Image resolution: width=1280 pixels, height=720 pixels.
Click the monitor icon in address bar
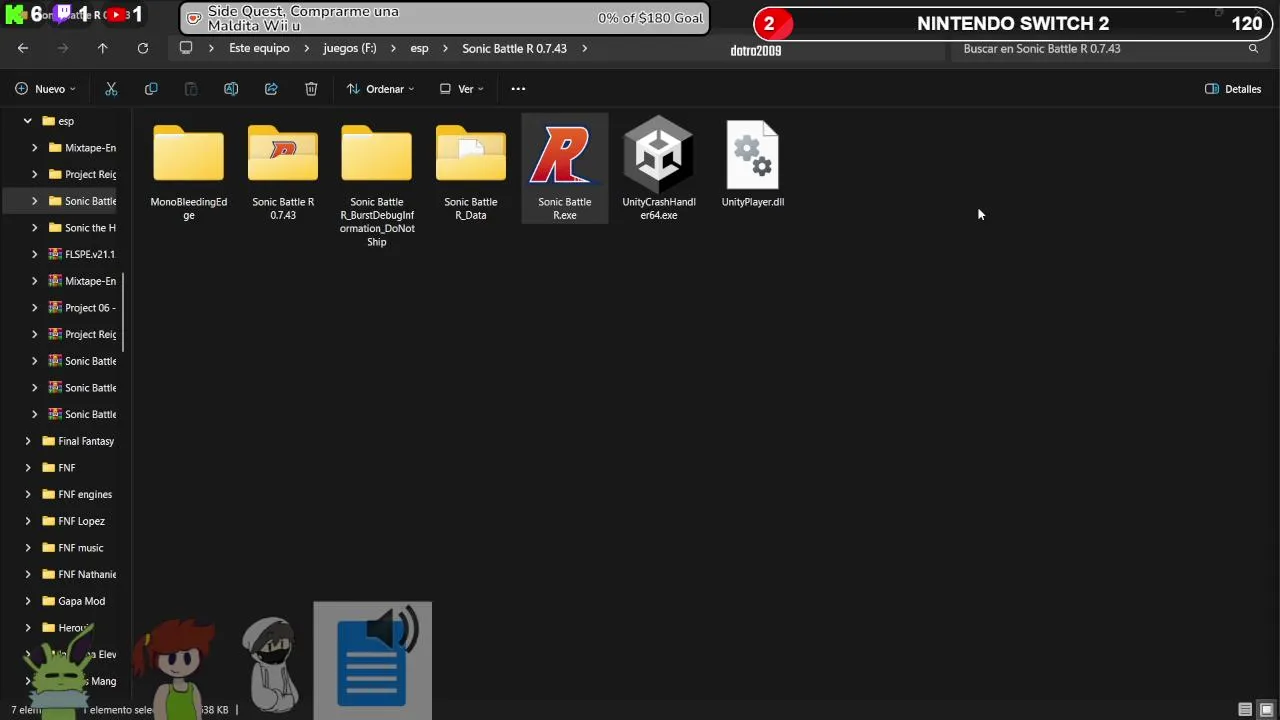[186, 48]
